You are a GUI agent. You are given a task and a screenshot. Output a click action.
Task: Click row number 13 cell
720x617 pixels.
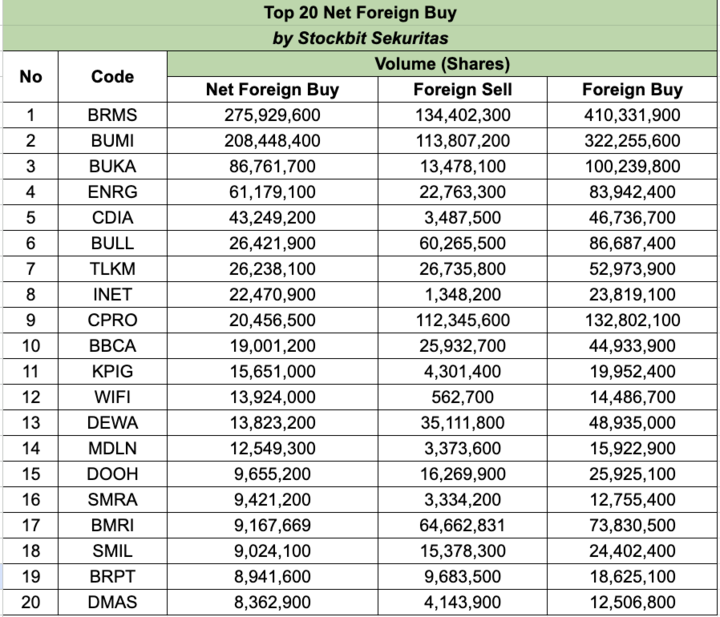pos(30,422)
